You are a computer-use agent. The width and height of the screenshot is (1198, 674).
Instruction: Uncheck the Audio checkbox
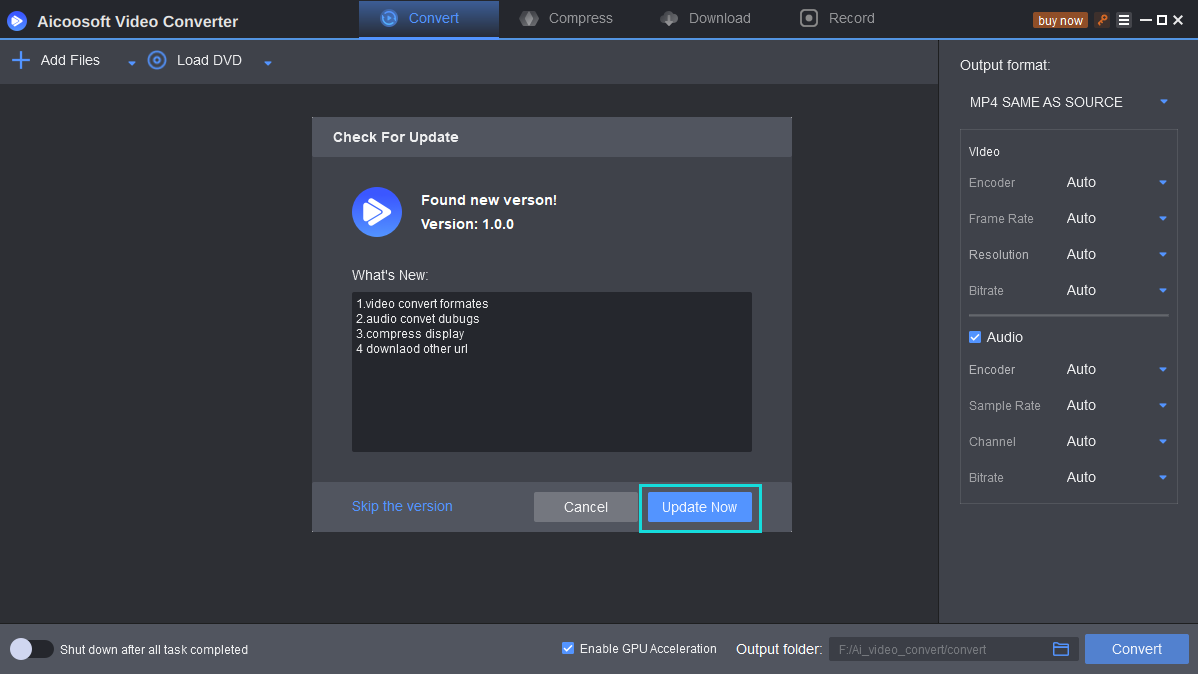click(975, 337)
